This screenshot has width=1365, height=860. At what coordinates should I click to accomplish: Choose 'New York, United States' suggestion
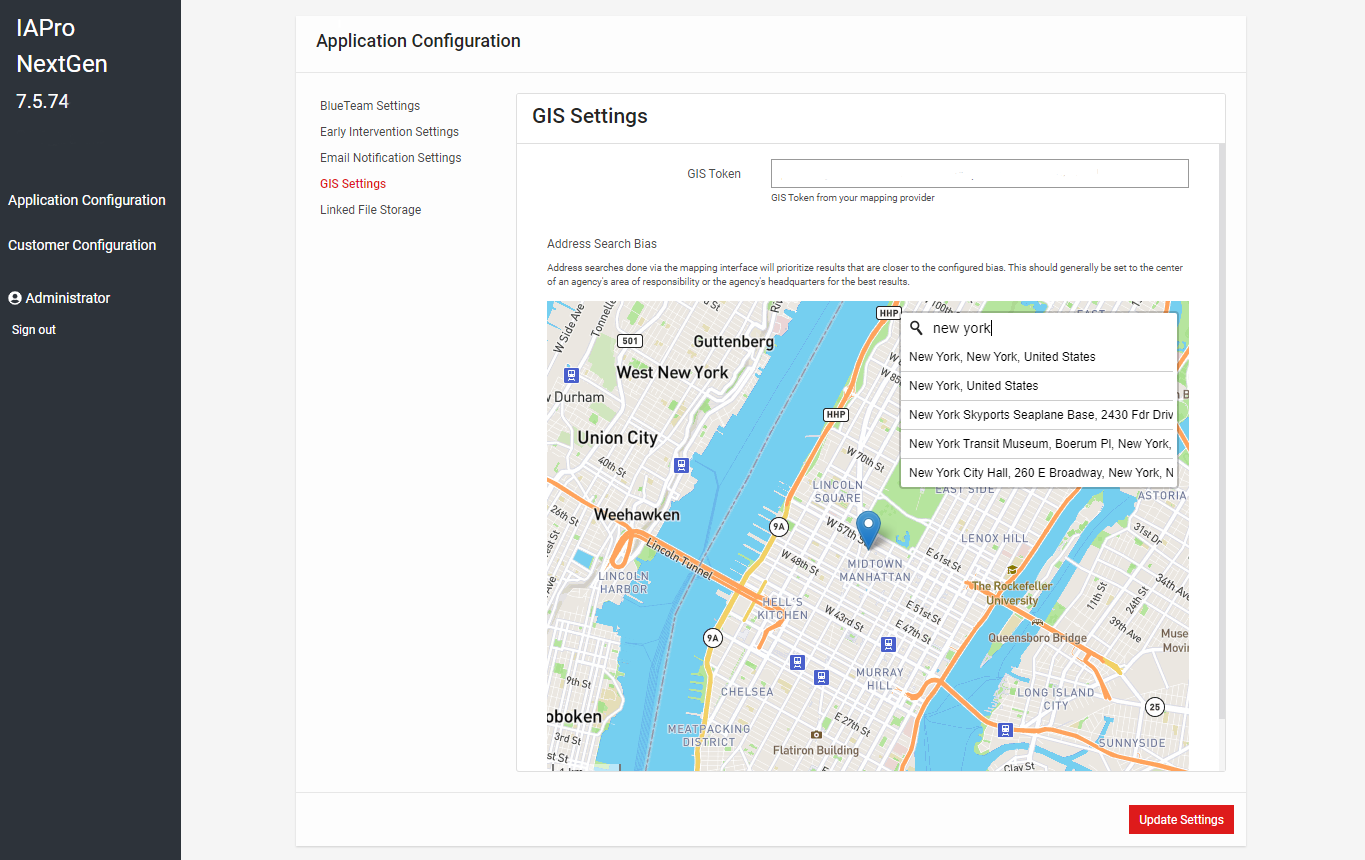tap(1039, 386)
